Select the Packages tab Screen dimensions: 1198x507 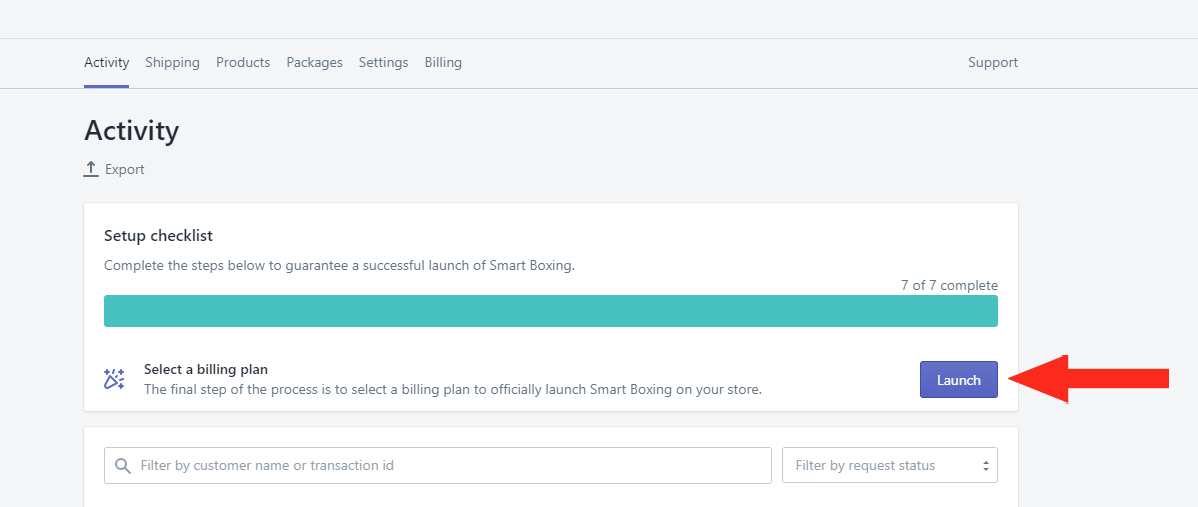click(315, 63)
